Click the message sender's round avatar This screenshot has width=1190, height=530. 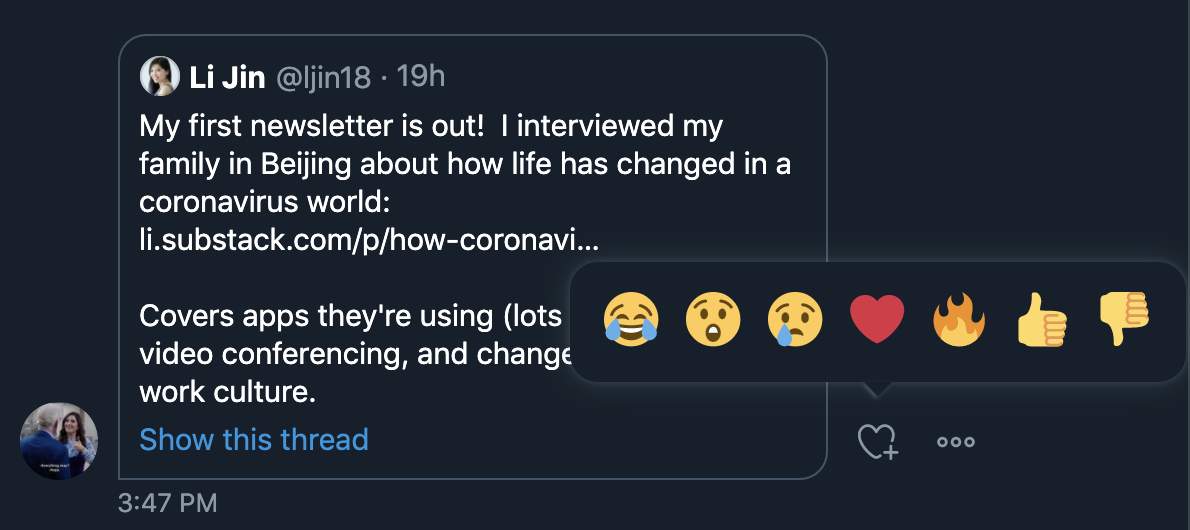[x=58, y=441]
